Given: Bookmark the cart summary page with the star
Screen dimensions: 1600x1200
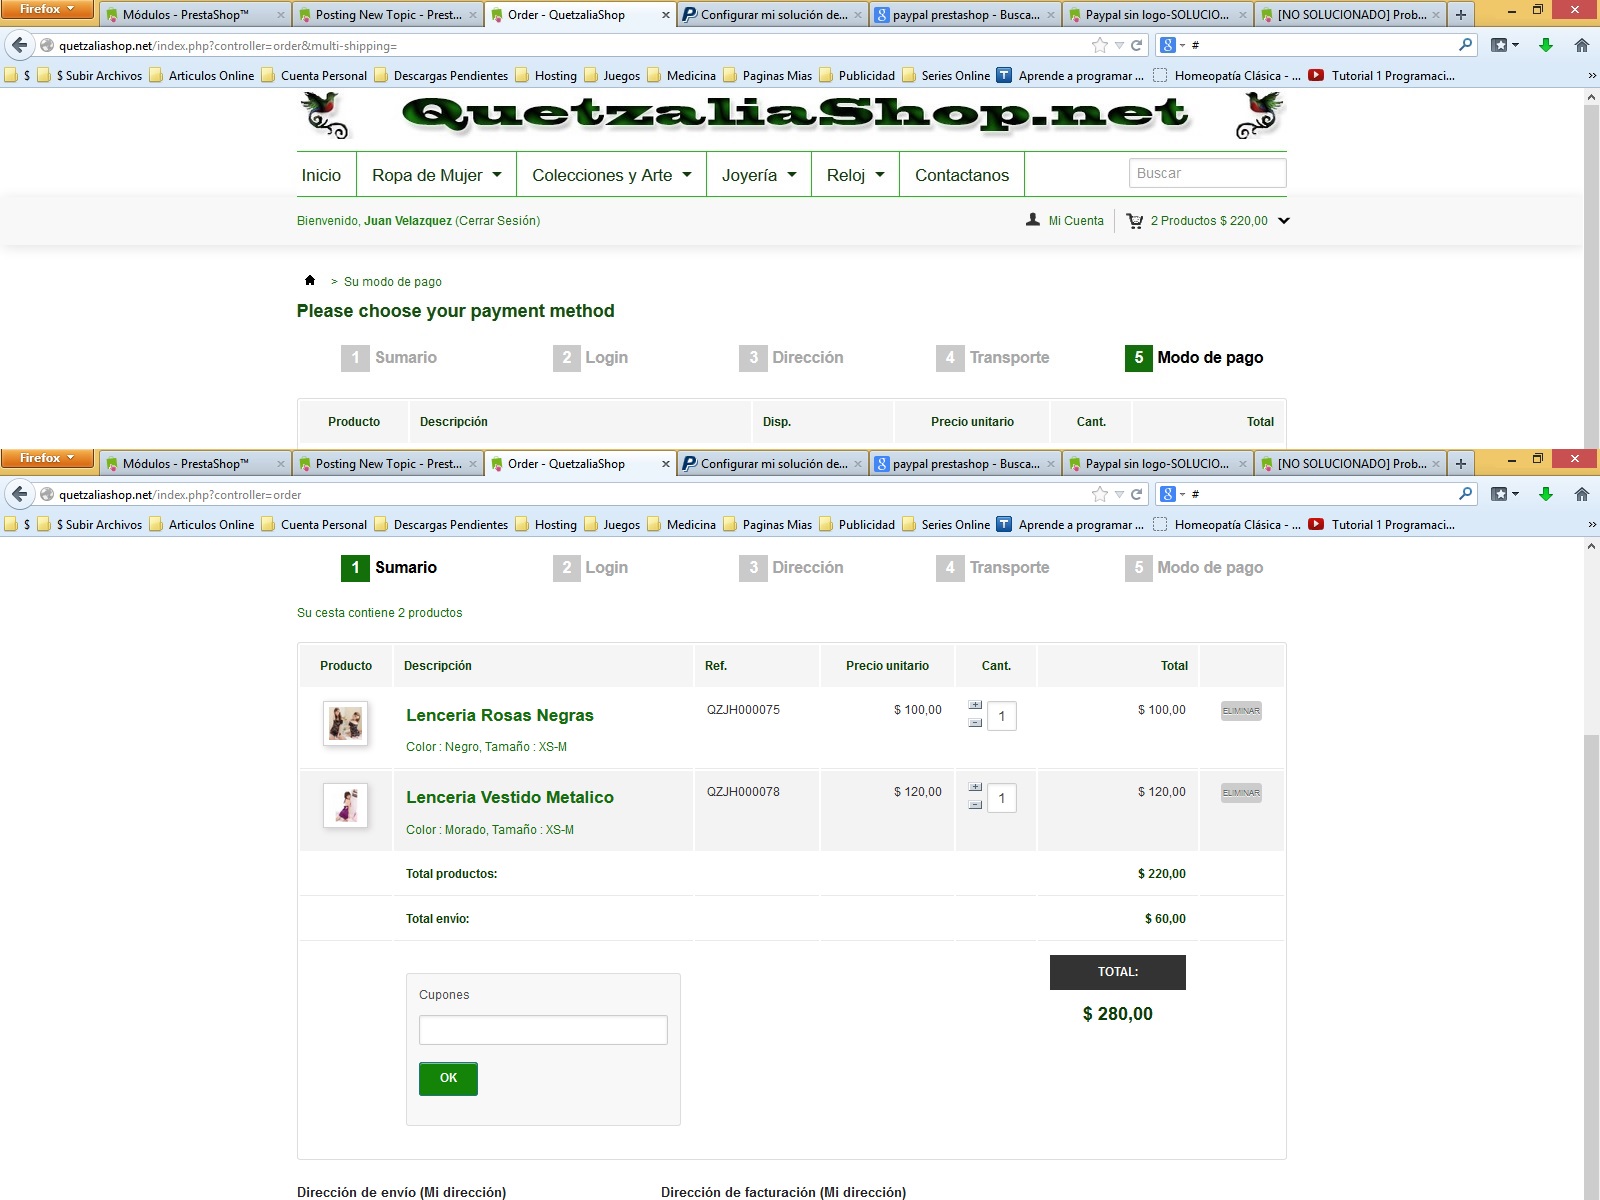Looking at the screenshot, I should (x=1100, y=494).
